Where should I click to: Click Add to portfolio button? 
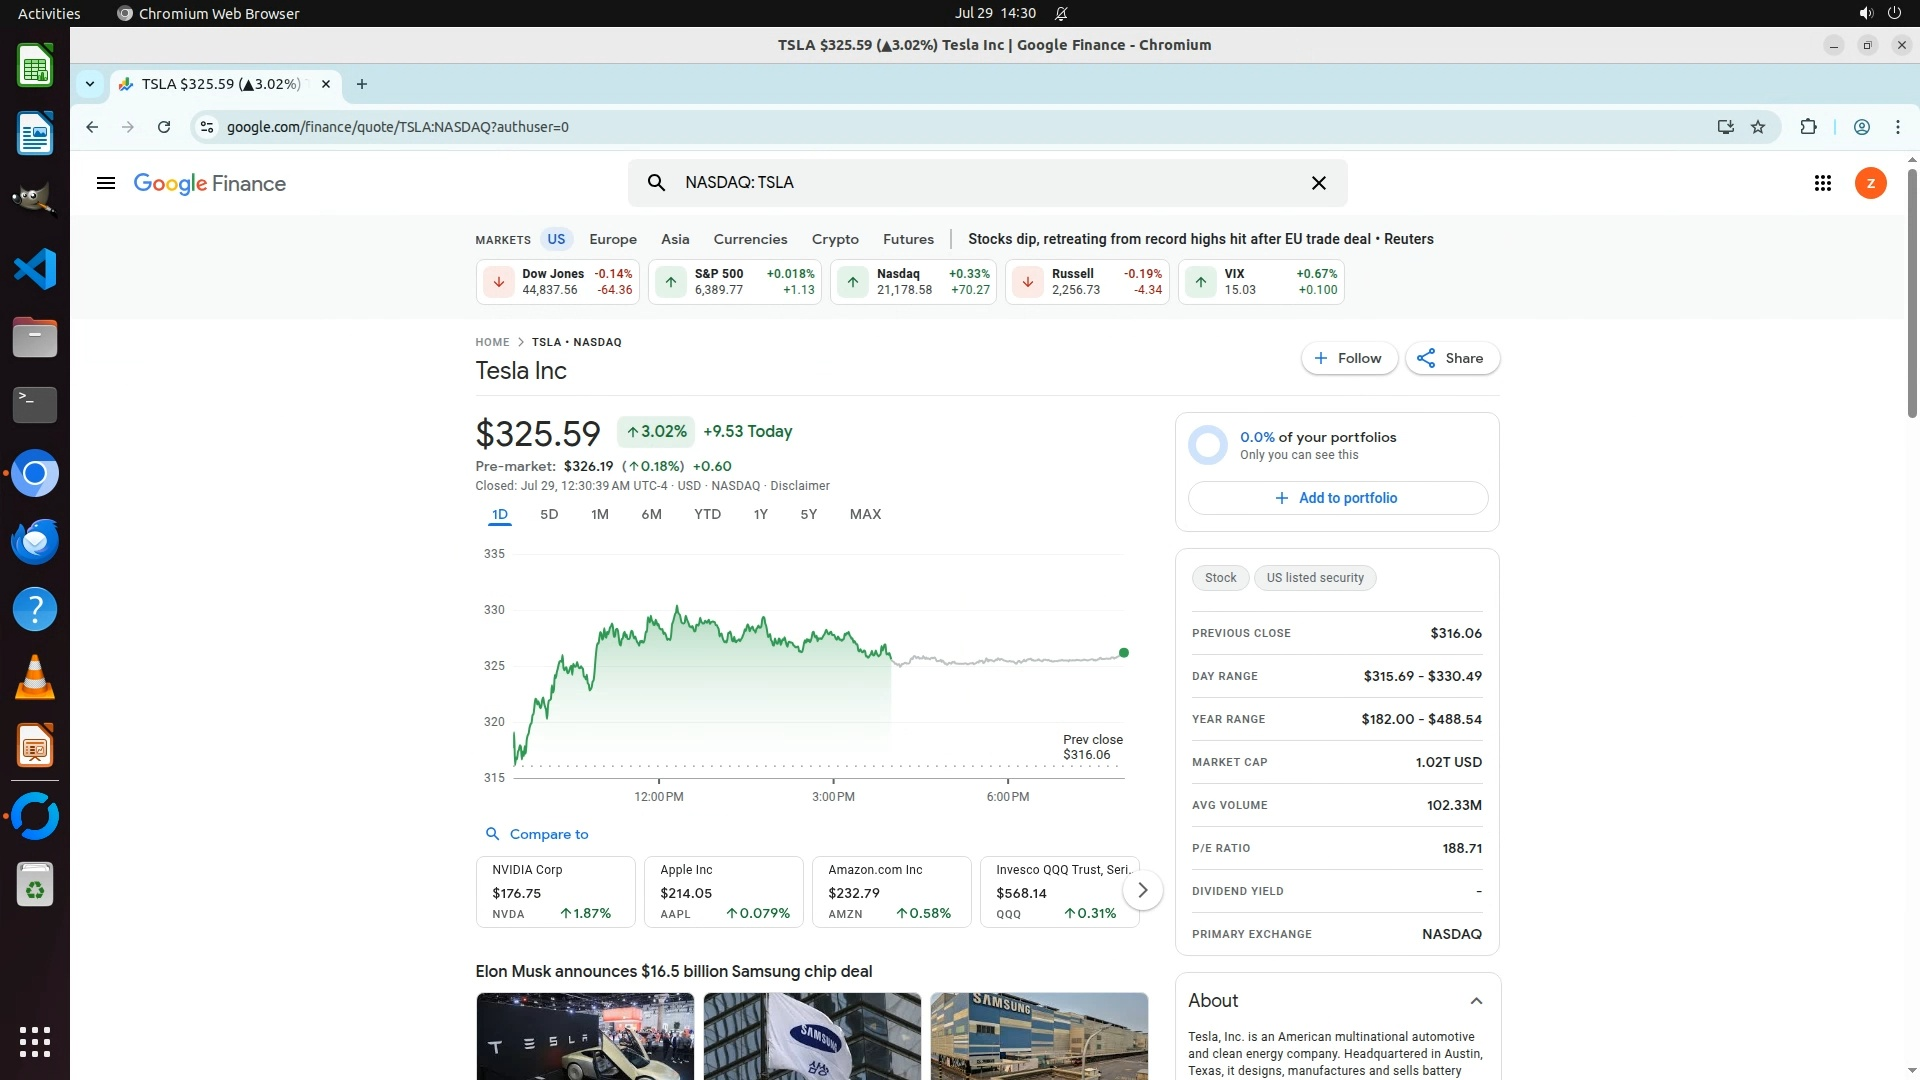coord(1337,498)
